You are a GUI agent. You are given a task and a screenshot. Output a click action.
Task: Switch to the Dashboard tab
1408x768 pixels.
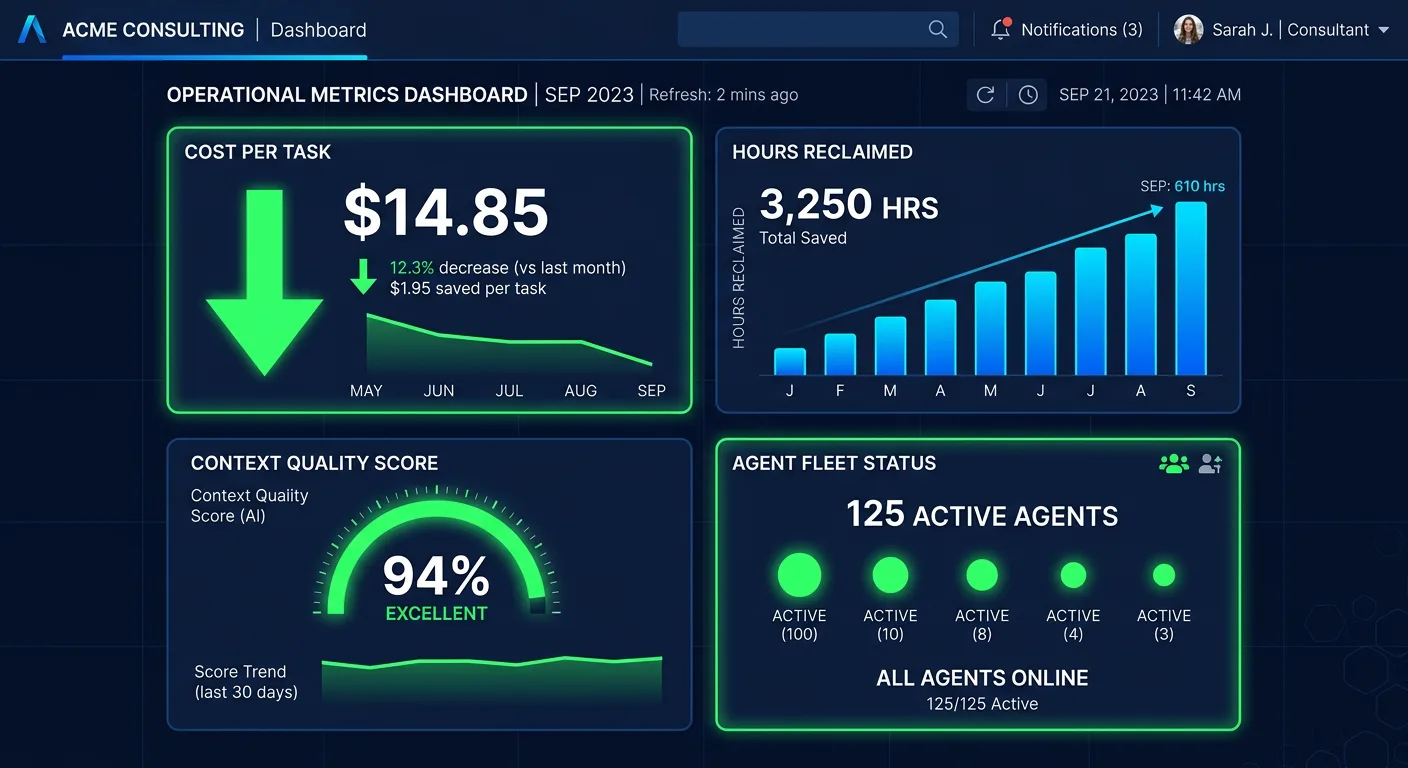(317, 29)
